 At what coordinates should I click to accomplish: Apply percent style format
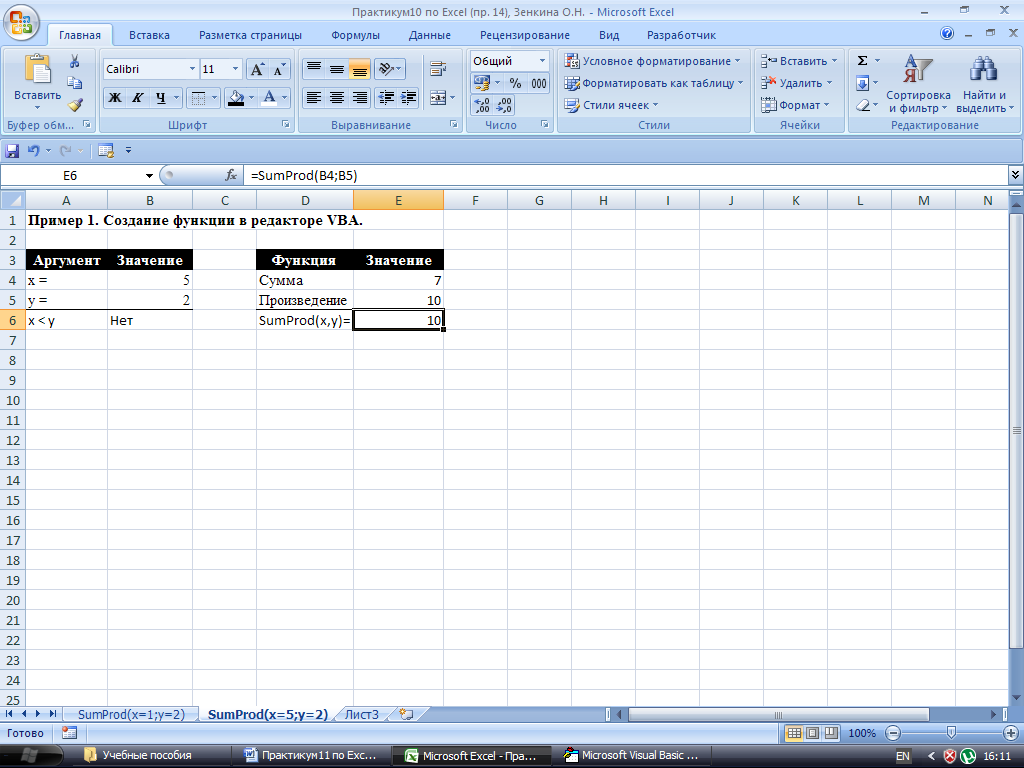point(515,83)
